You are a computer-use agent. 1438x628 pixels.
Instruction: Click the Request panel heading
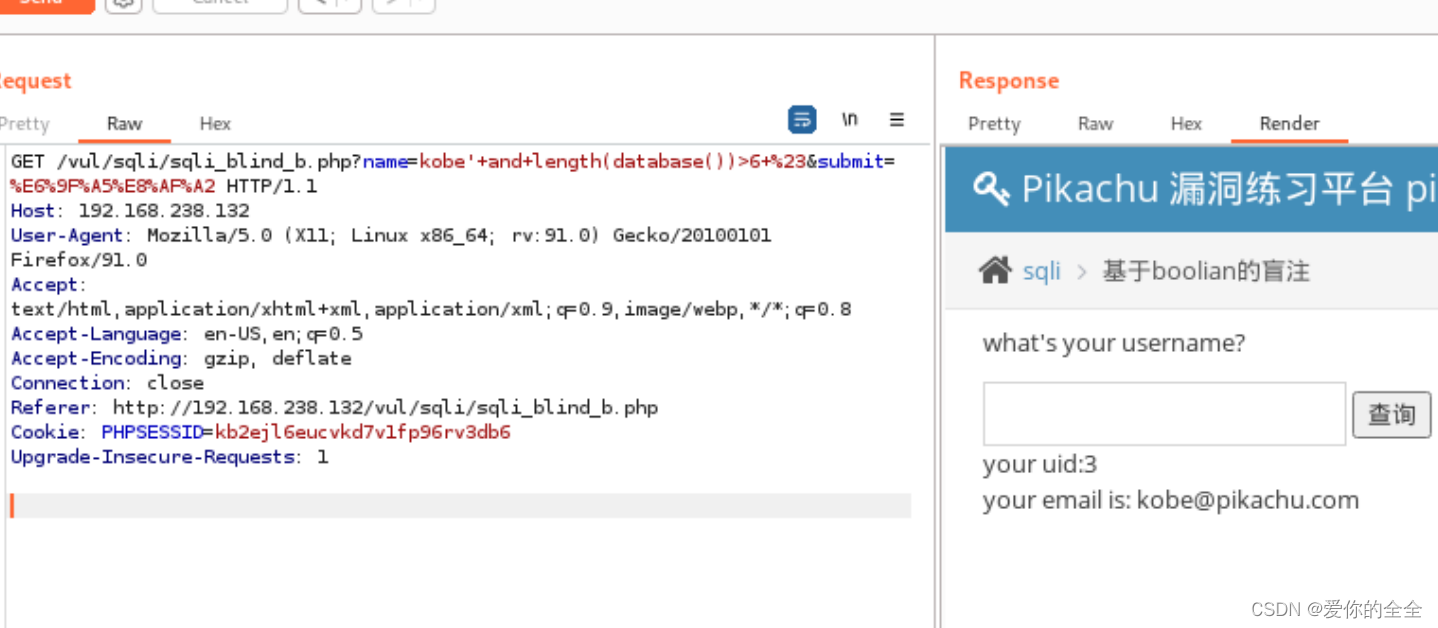(x=35, y=81)
